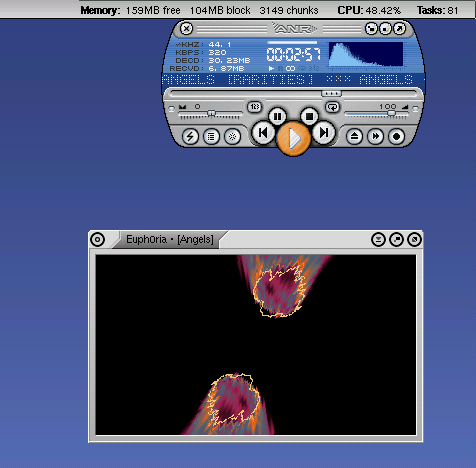Screen dimensions: 476x468
Task: Click the fast-forward double arrow icon
Action: 375,136
